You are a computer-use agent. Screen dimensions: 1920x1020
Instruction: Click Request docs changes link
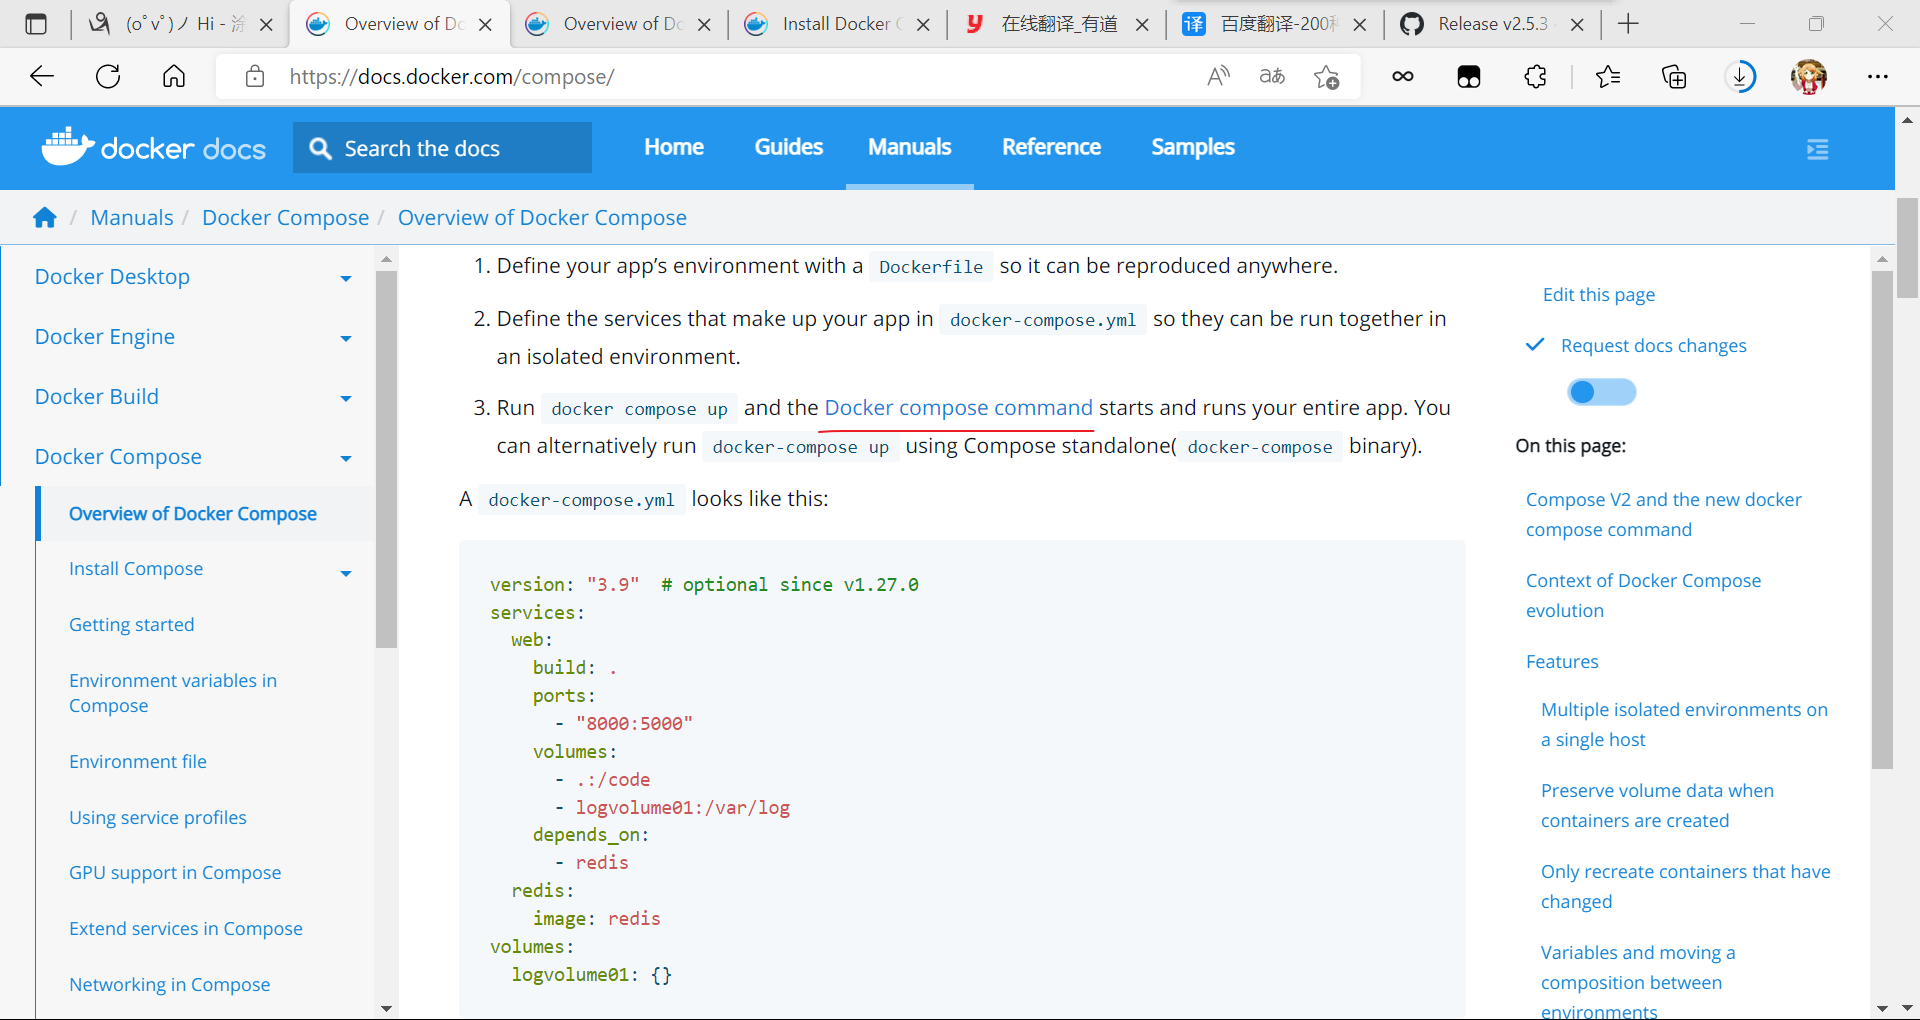(x=1653, y=345)
